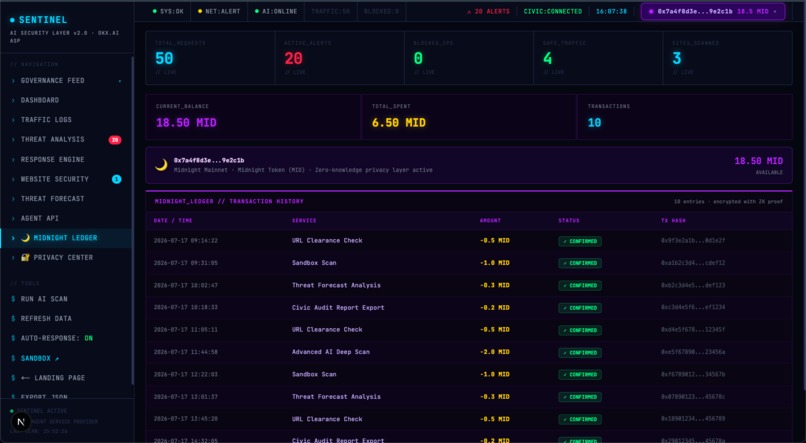Image resolution: width=806 pixels, height=443 pixels.
Task: Sort by Date / Time column header
Action: [x=171, y=220]
